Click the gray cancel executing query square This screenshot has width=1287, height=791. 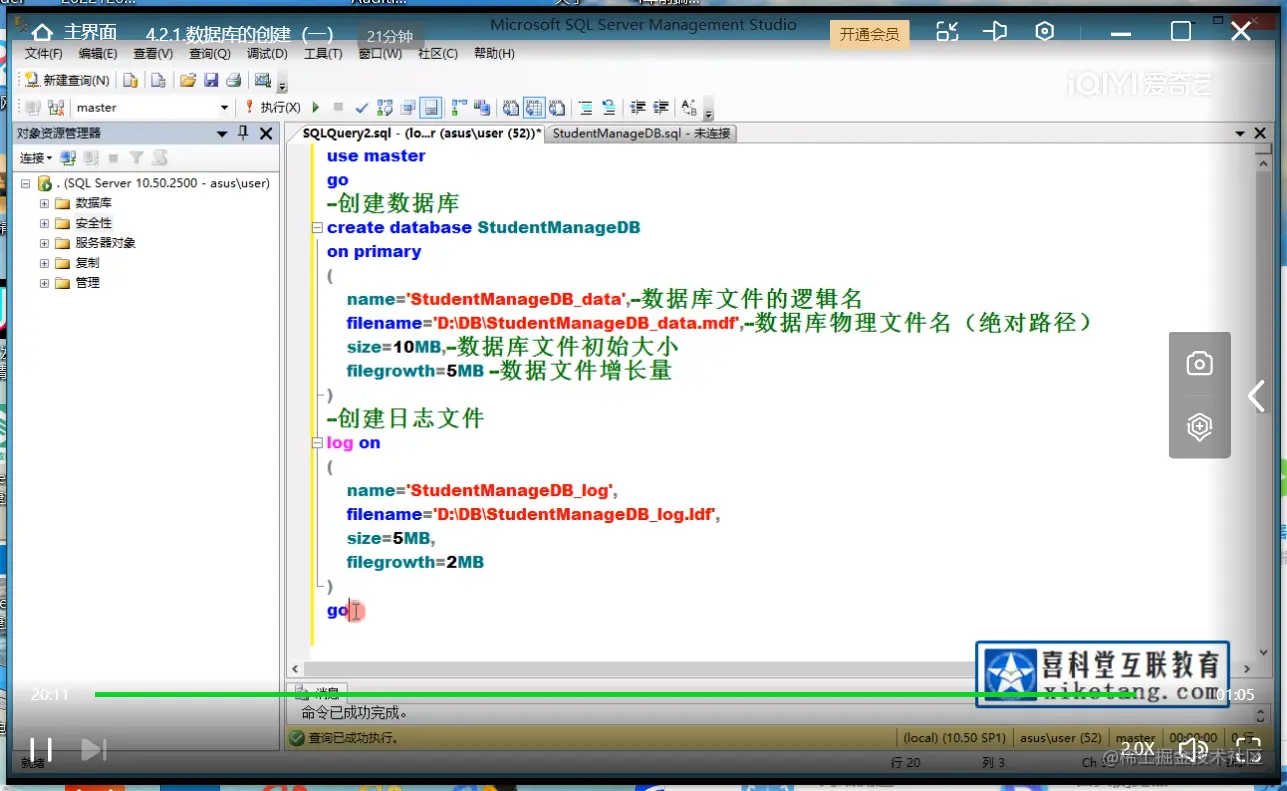(x=338, y=107)
